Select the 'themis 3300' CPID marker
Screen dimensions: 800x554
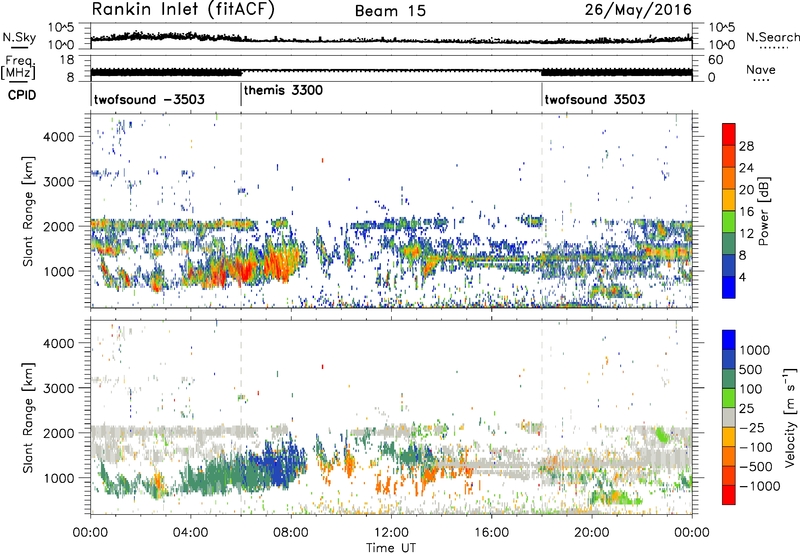(x=283, y=90)
